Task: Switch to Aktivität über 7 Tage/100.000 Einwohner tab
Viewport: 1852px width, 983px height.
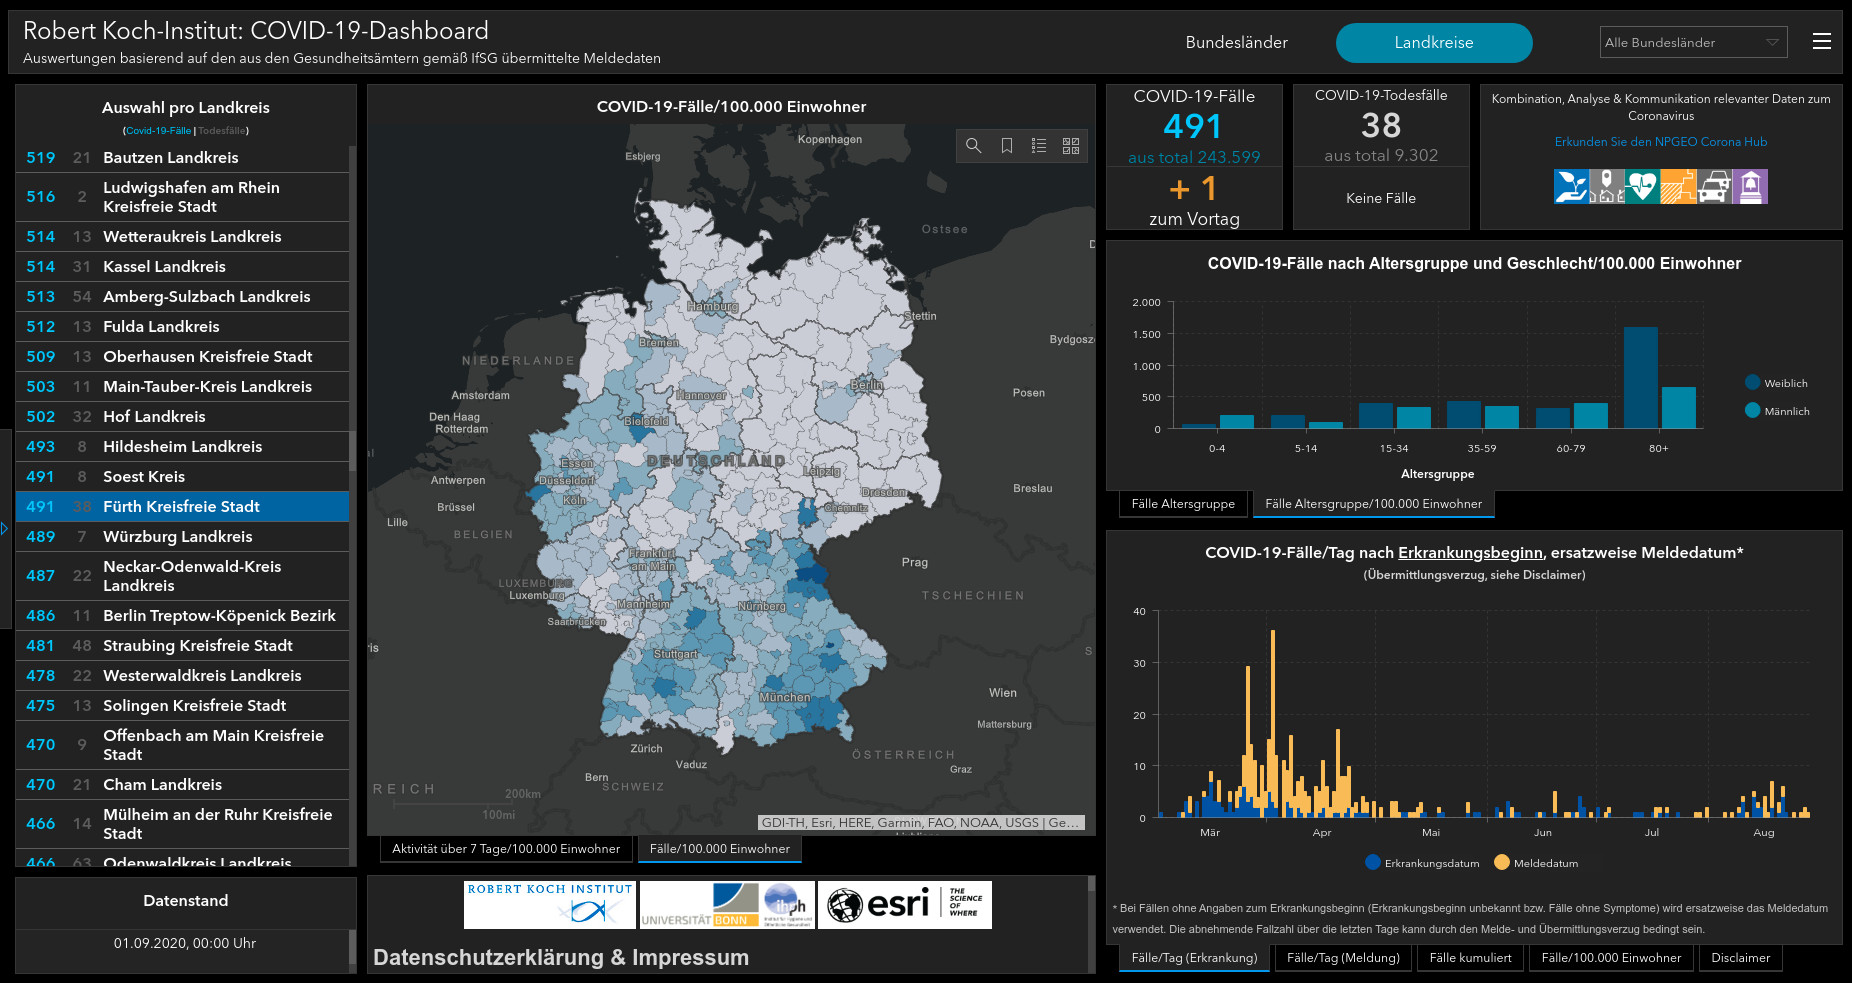Action: tap(506, 849)
